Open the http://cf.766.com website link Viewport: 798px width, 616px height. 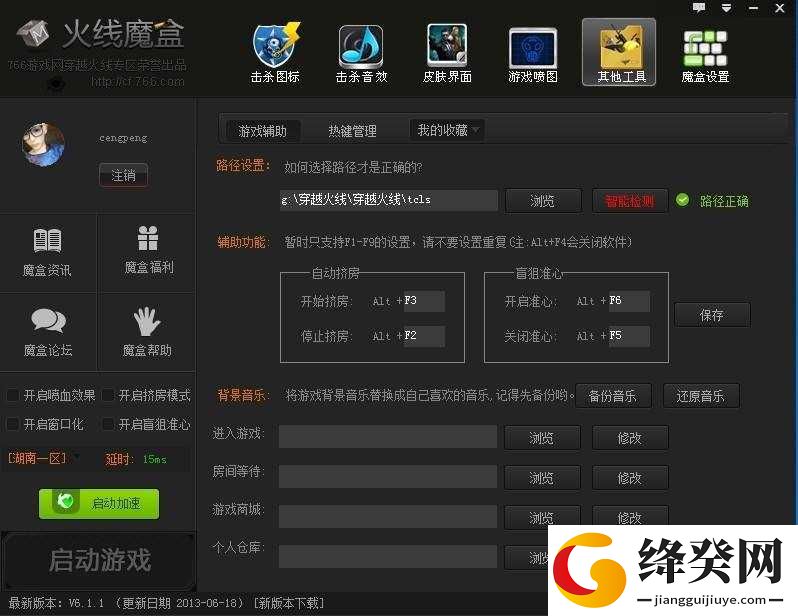(138, 81)
